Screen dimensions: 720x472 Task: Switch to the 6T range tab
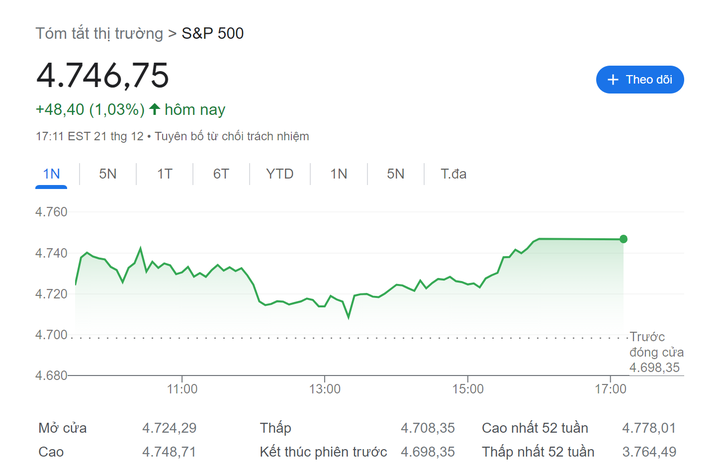tap(221, 174)
